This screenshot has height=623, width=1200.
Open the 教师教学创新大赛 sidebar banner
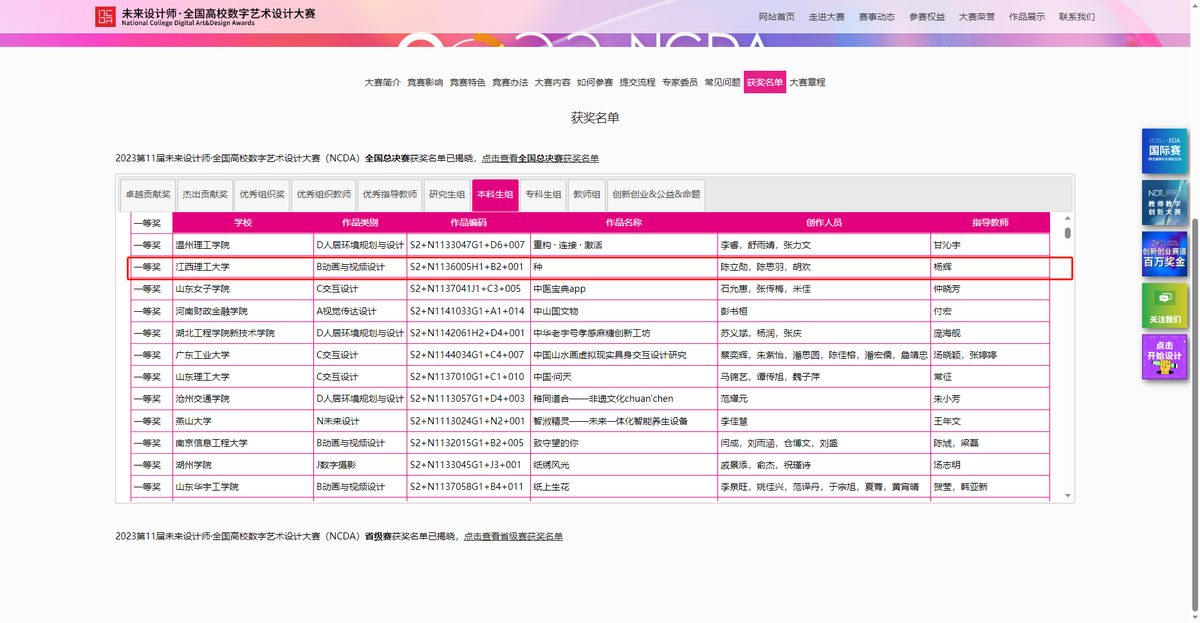click(x=1164, y=202)
